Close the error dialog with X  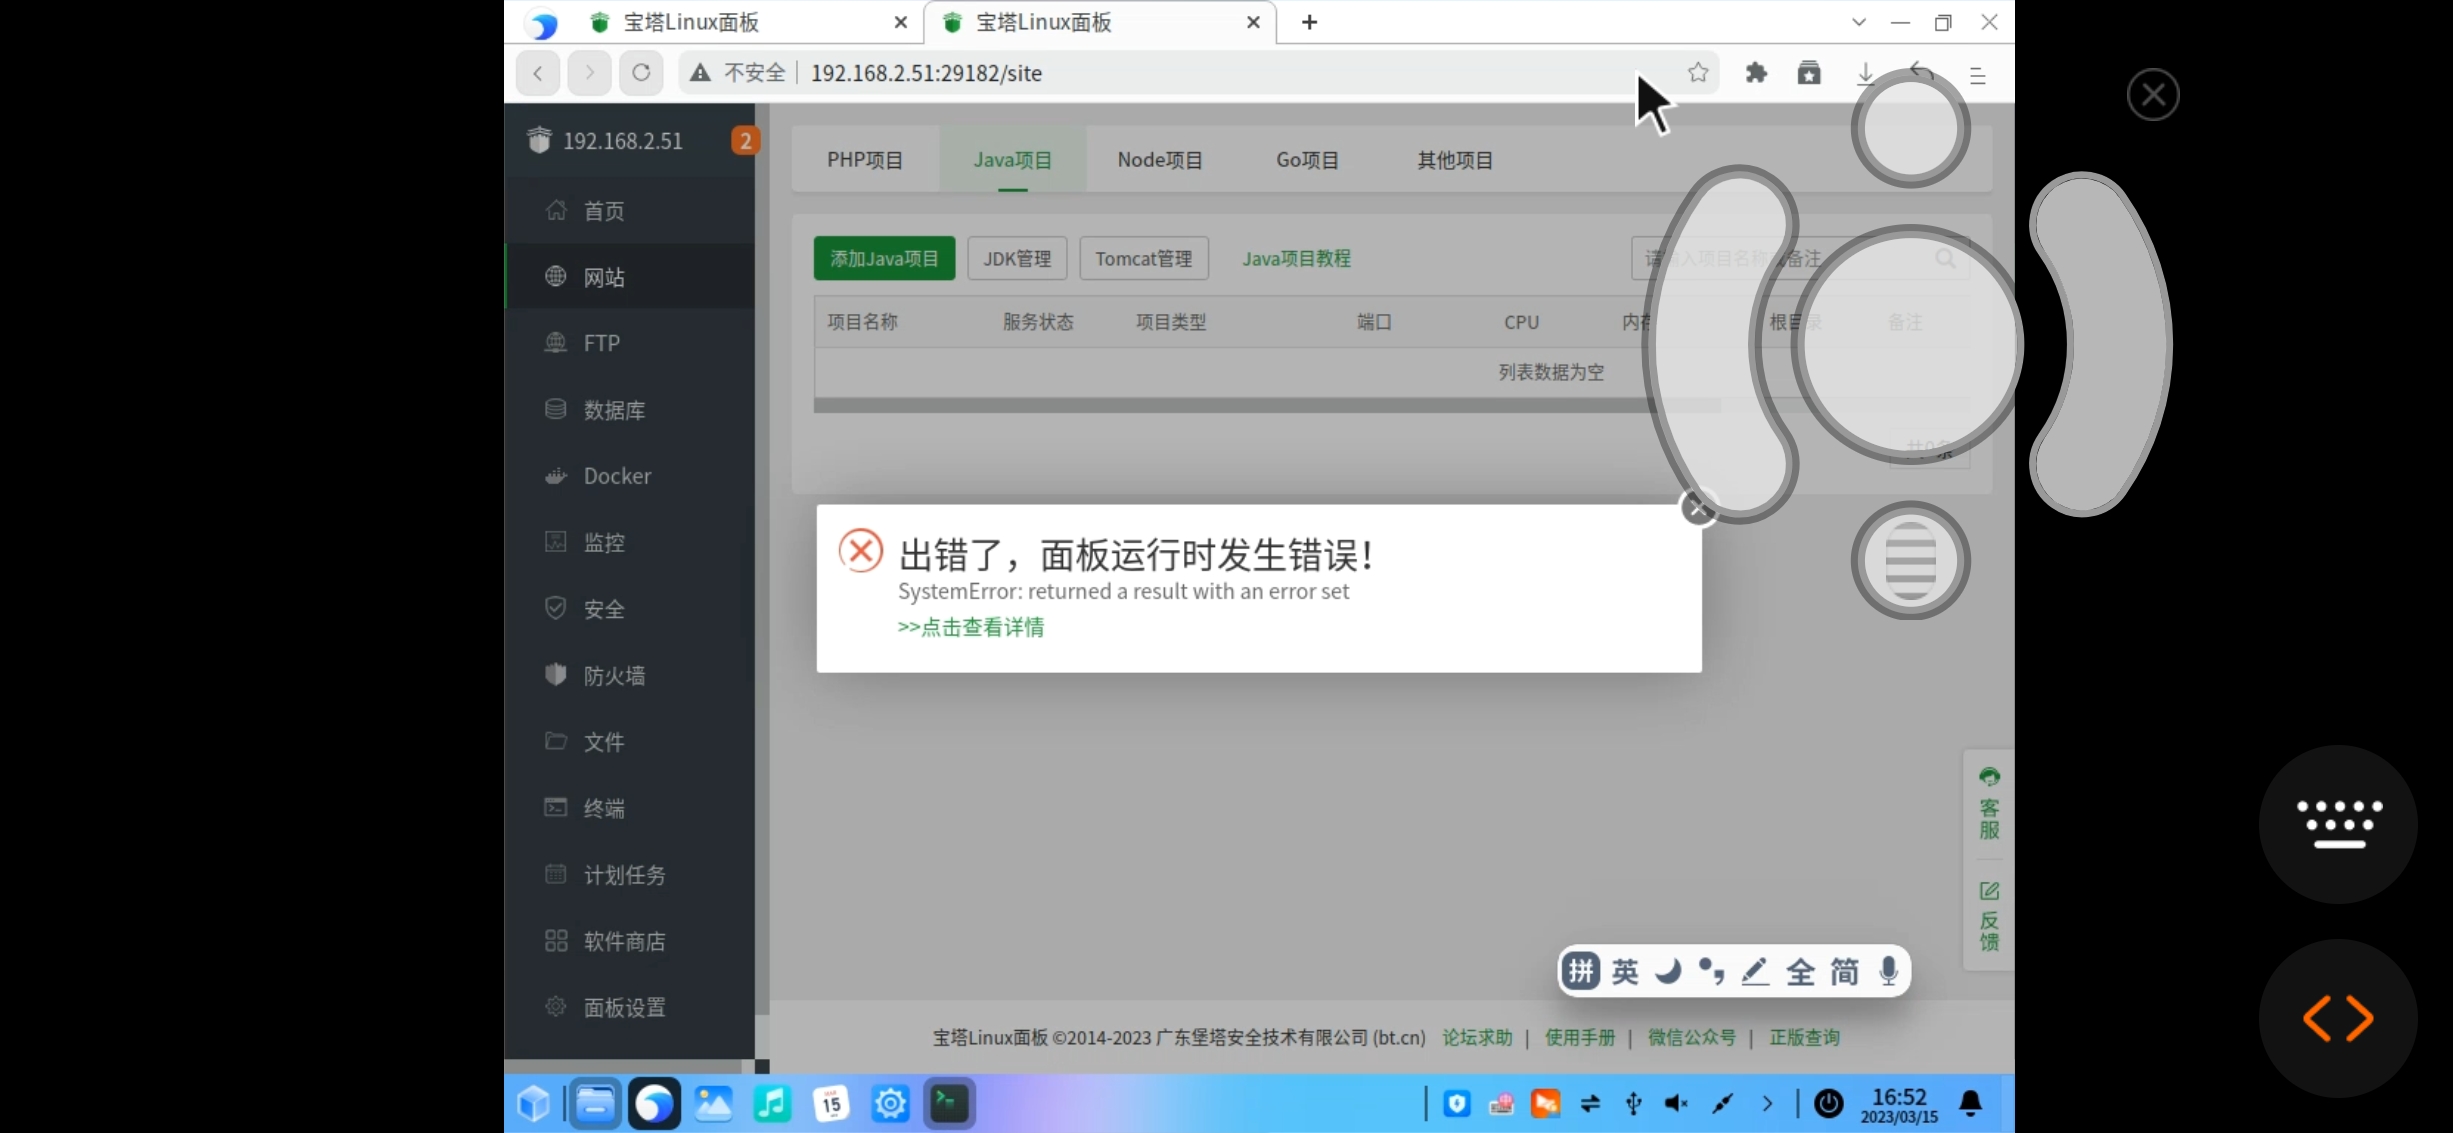coord(1698,508)
